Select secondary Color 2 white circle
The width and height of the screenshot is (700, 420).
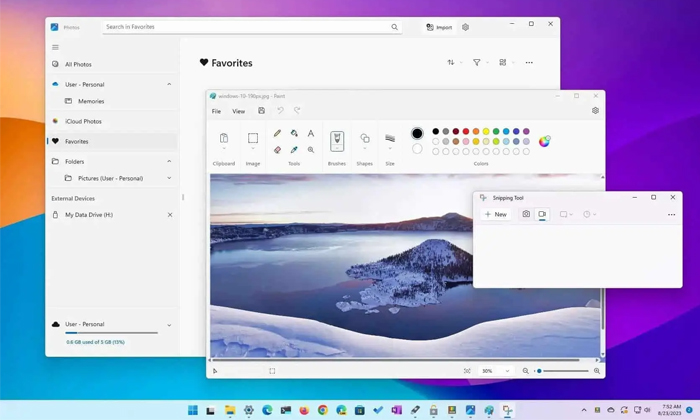point(417,149)
